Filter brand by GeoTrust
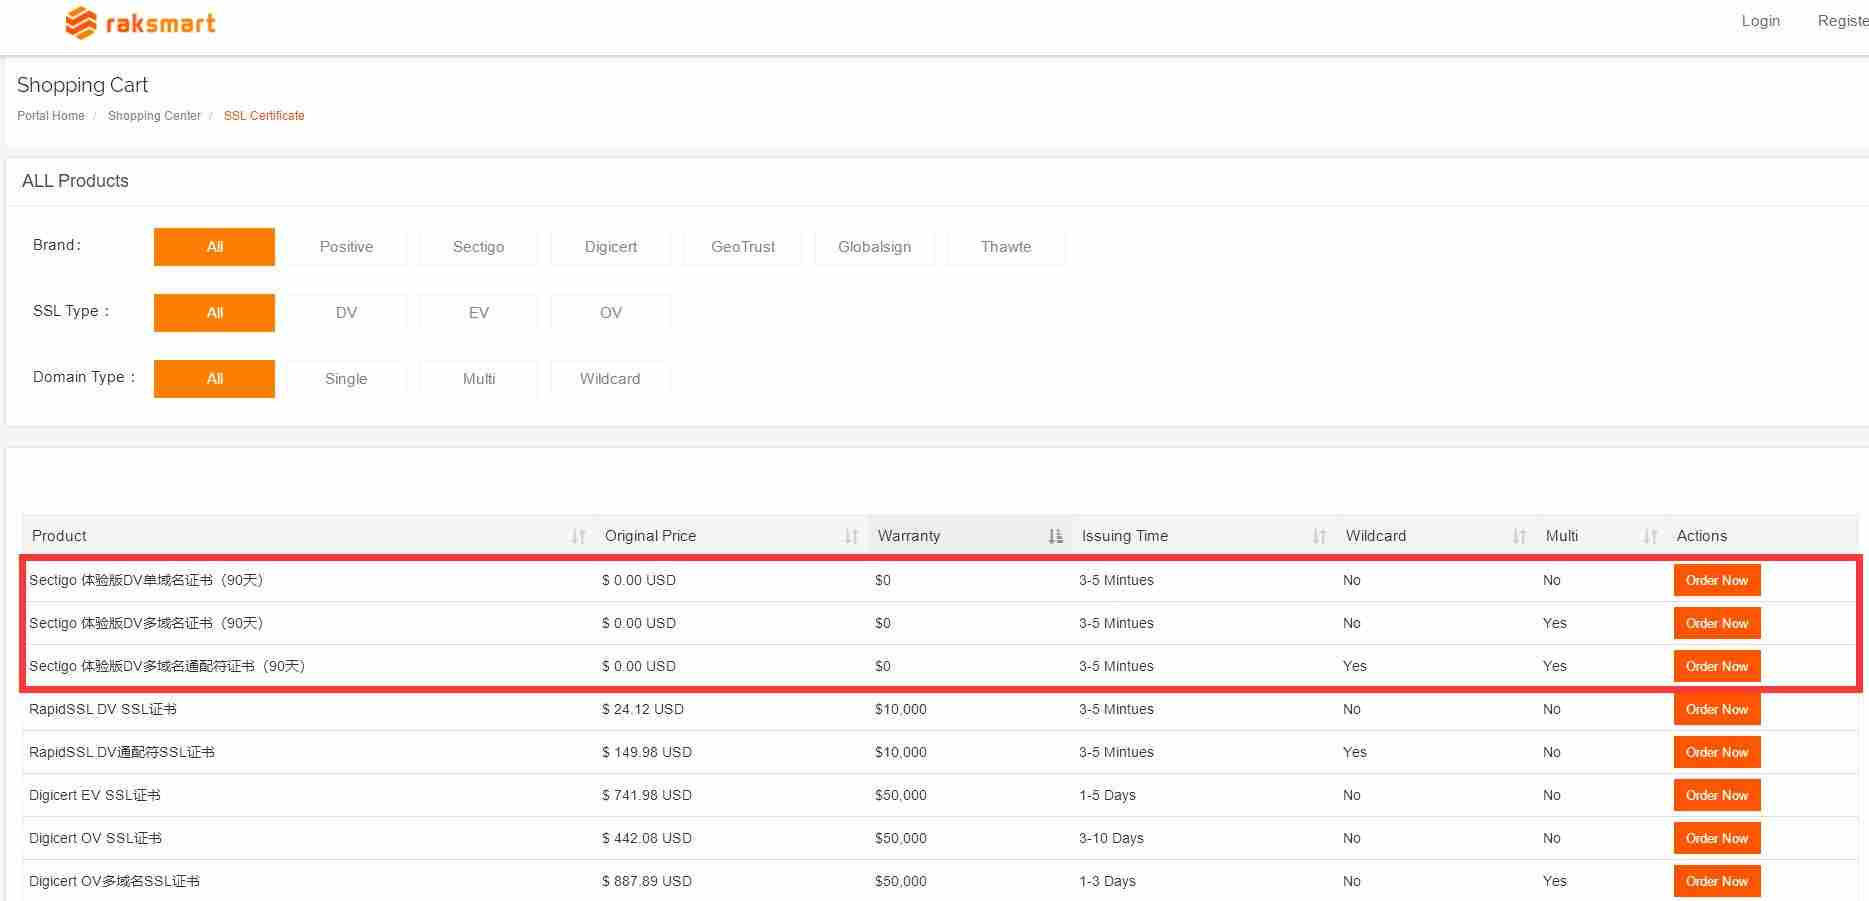This screenshot has width=1869, height=901. coord(742,247)
